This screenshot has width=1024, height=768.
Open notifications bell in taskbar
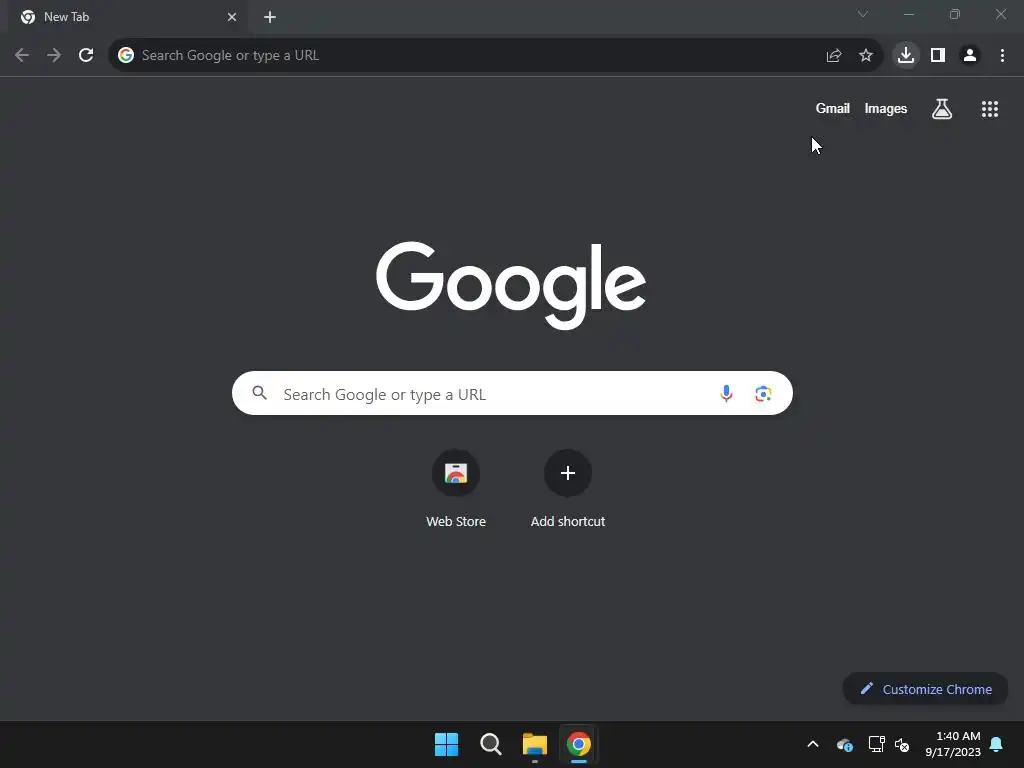coord(997,744)
